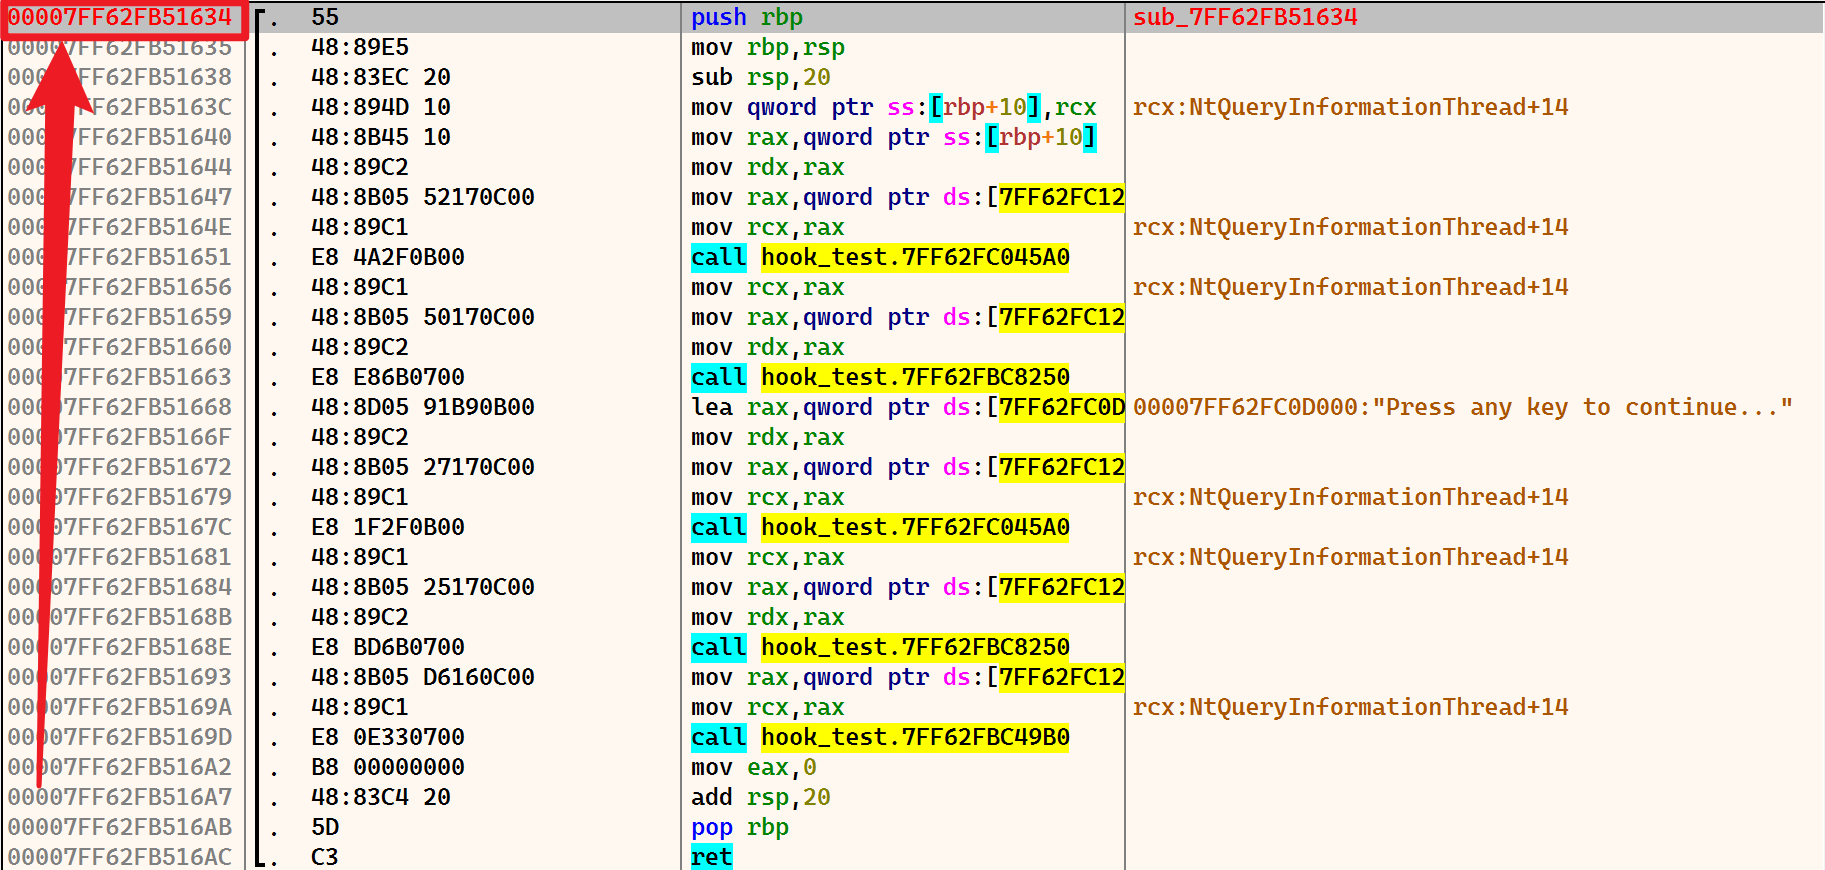Image resolution: width=1825 pixels, height=870 pixels.
Task: Select opcode bytes 48:8B05 25170C00
Action: [423, 588]
